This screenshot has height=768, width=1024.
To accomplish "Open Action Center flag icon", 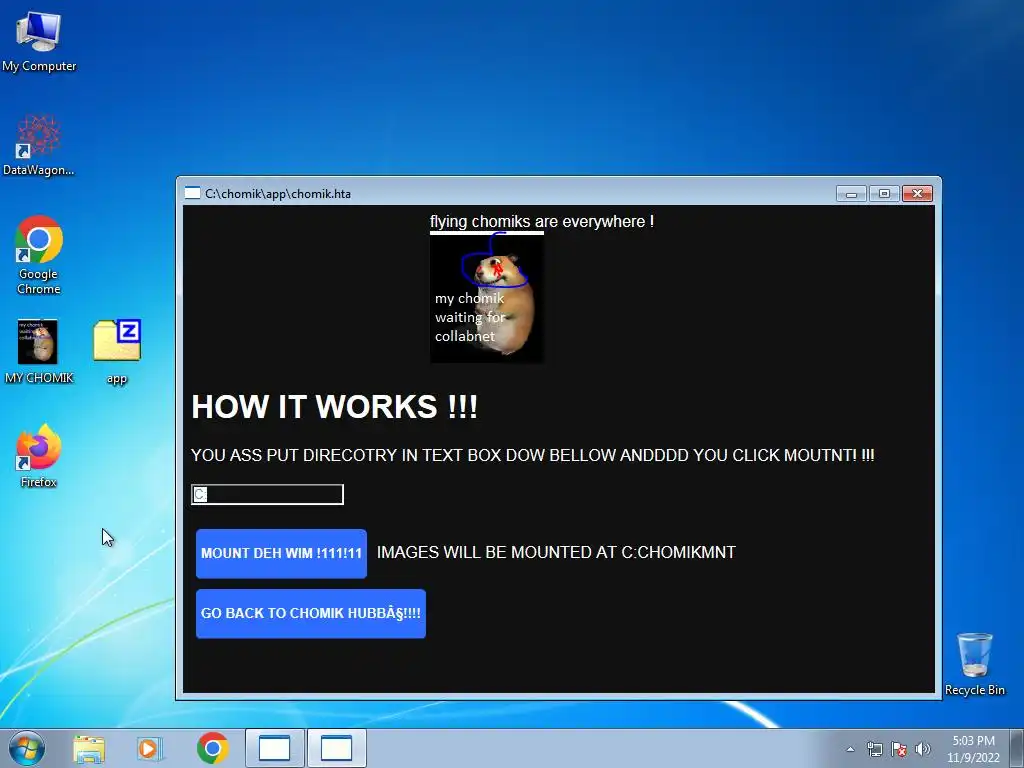I will (x=899, y=749).
